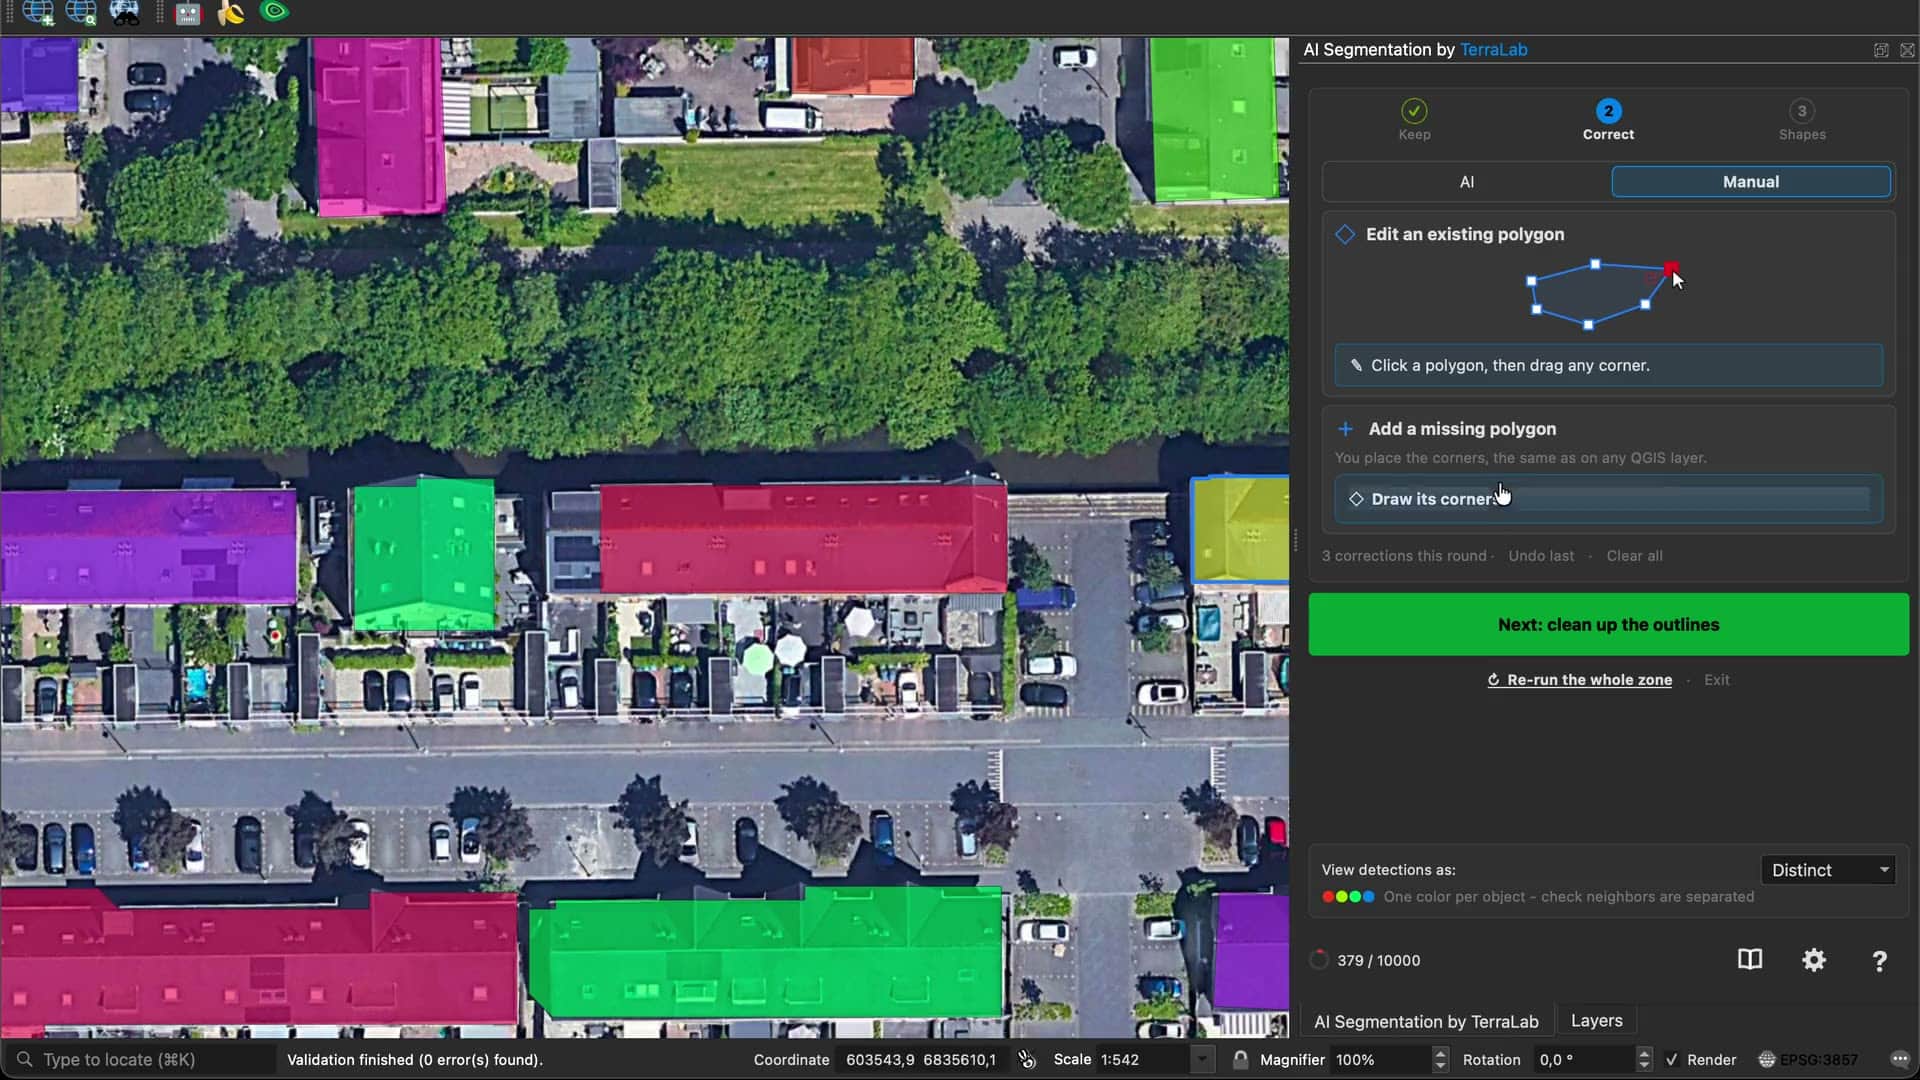Open the globe-with-plus data source toolbar icon
The image size is (1920, 1080).
pyautogui.click(x=39, y=13)
